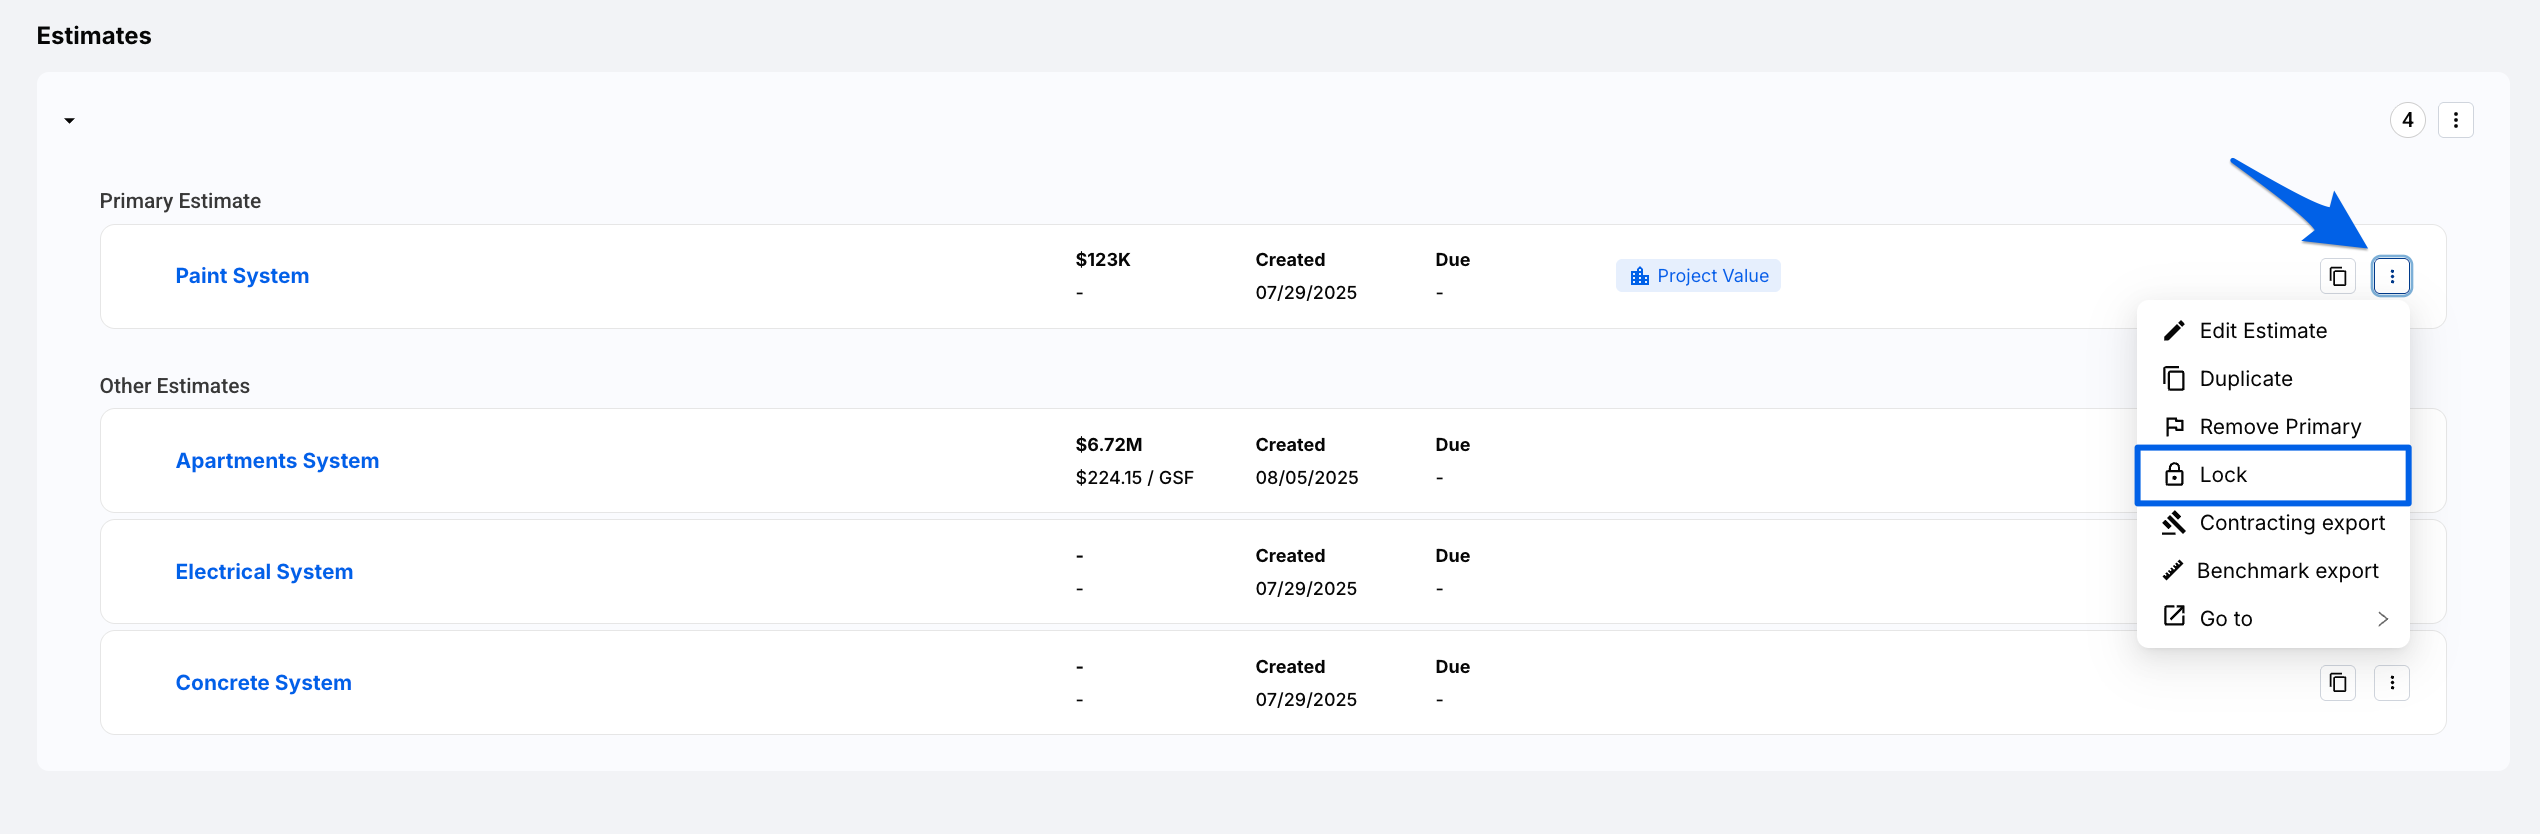
Task: Select Remove Primary menu option
Action: (2279, 427)
